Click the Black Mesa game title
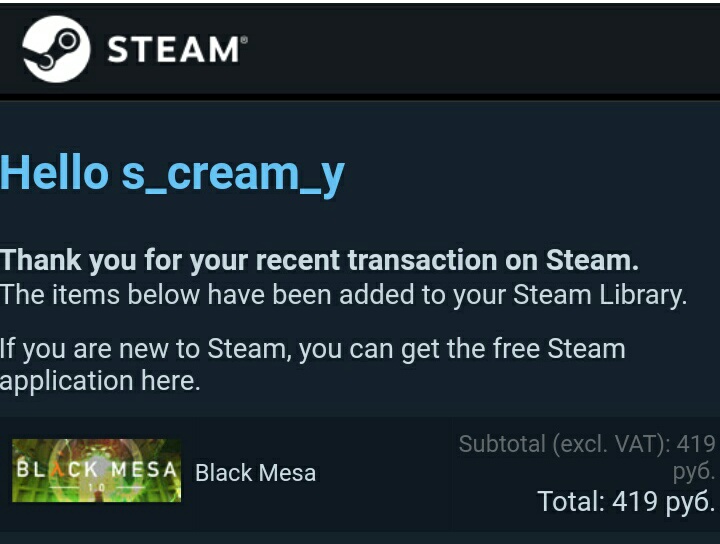Viewport: 720px width, 544px height. (x=255, y=473)
